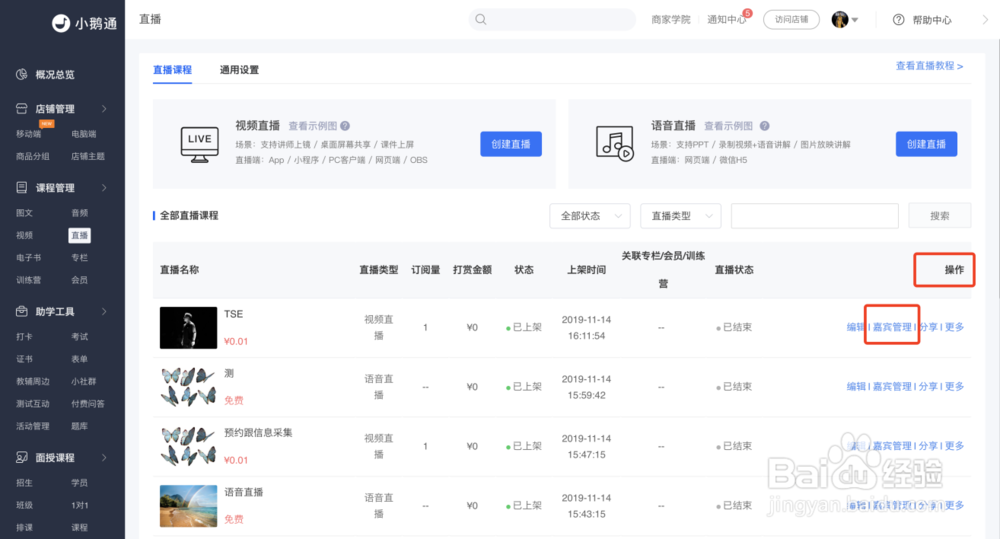Open 查看示例图 link for 视频直播
The width and height of the screenshot is (1000, 539).
pos(312,126)
